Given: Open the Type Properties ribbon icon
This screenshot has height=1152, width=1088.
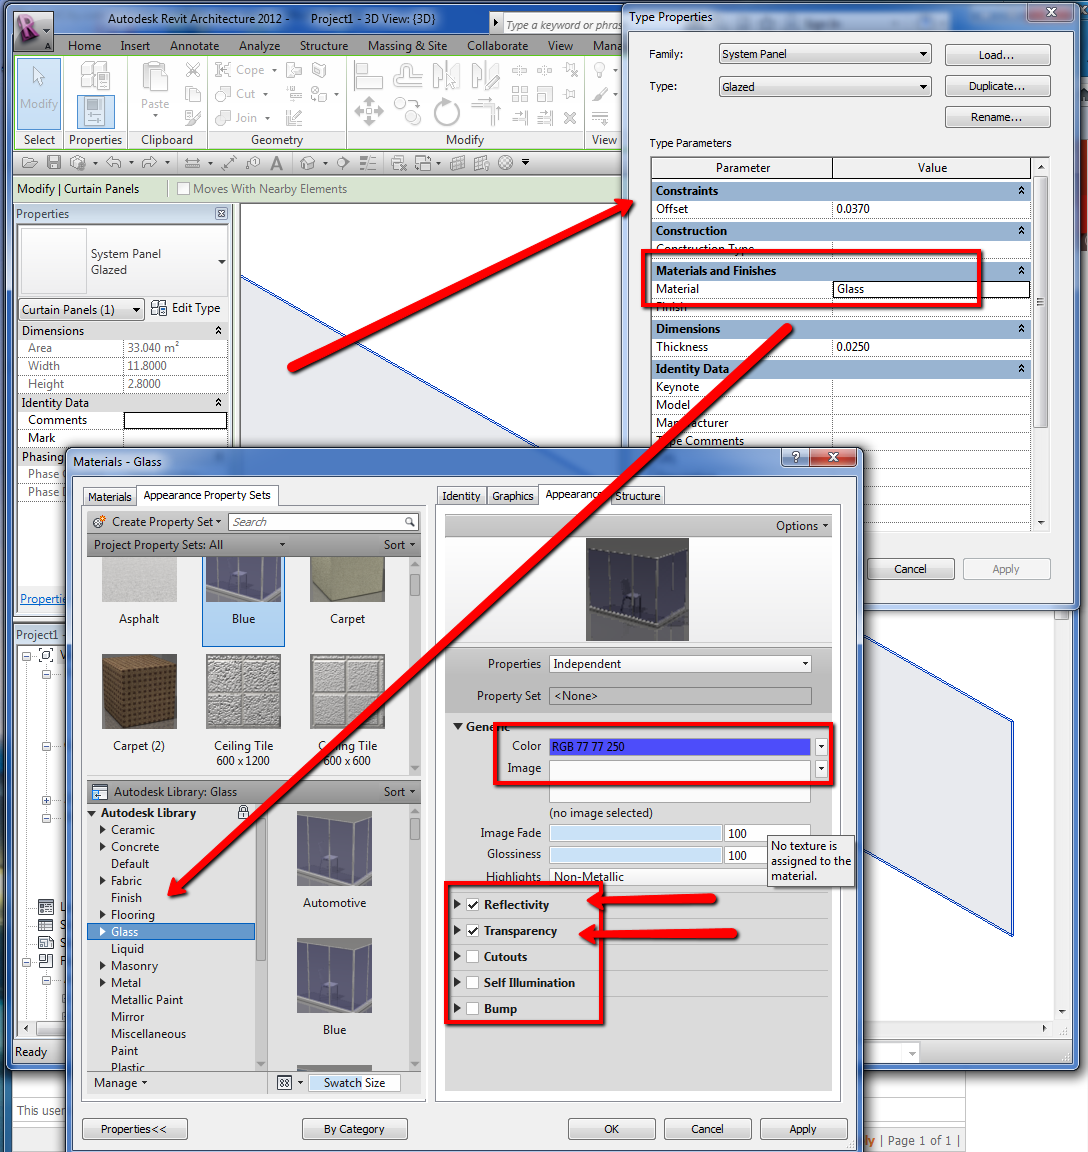Looking at the screenshot, I should [95, 75].
